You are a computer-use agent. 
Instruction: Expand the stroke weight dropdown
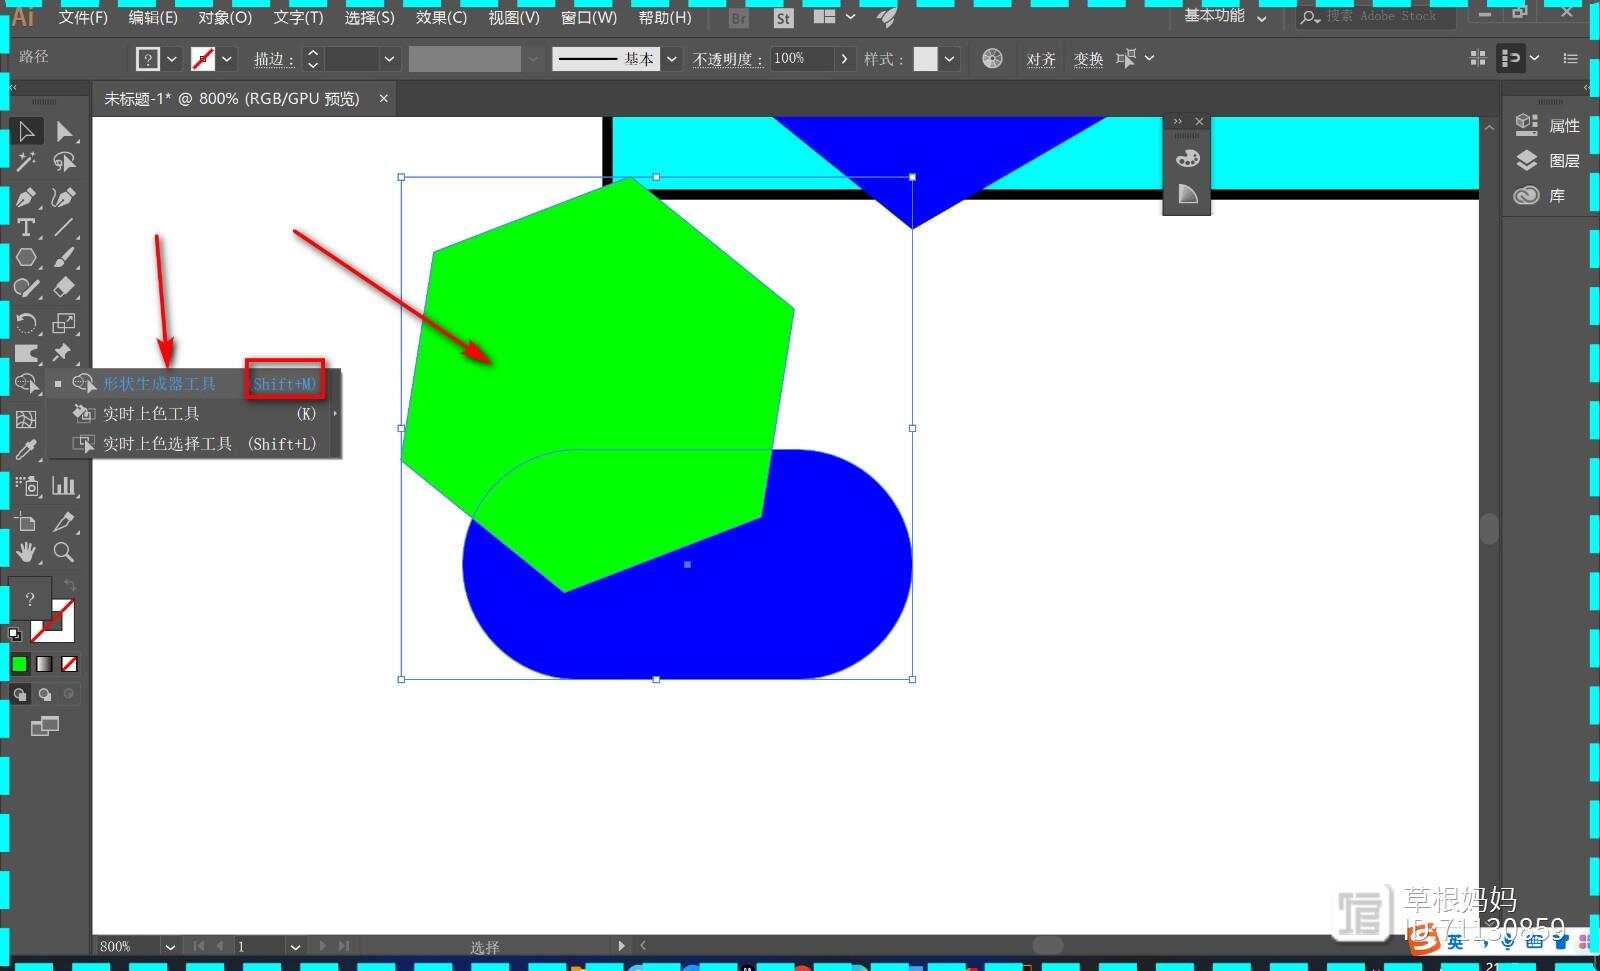390,59
